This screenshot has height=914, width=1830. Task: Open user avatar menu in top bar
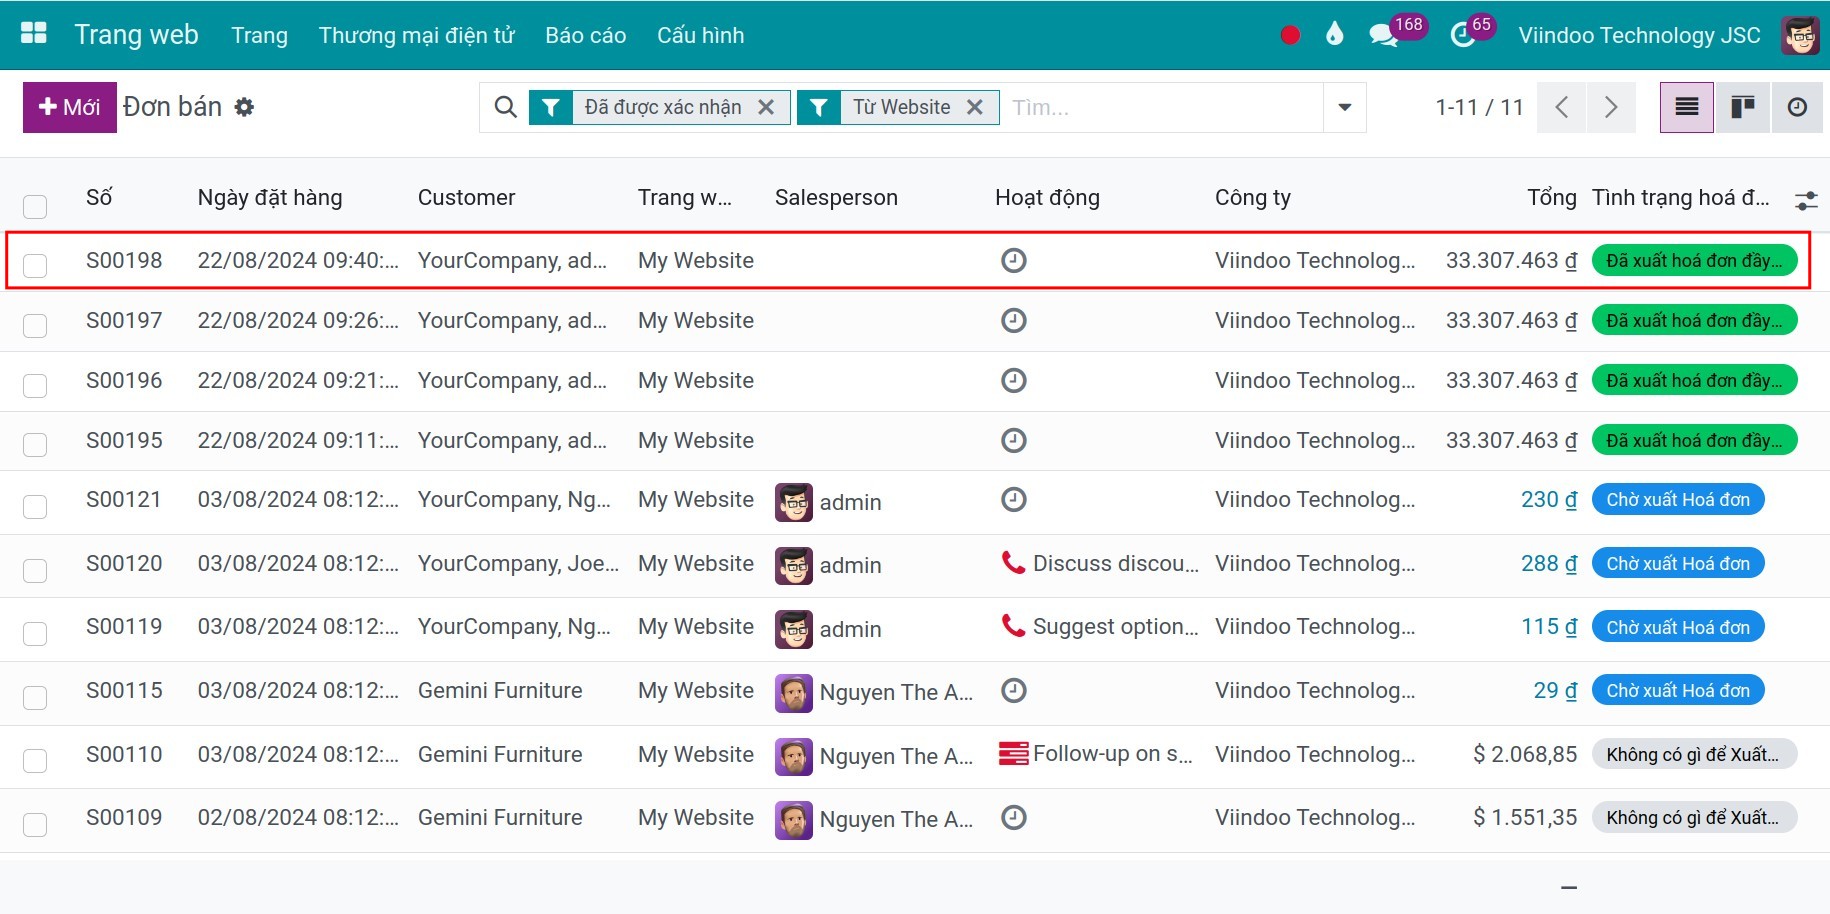click(x=1800, y=35)
